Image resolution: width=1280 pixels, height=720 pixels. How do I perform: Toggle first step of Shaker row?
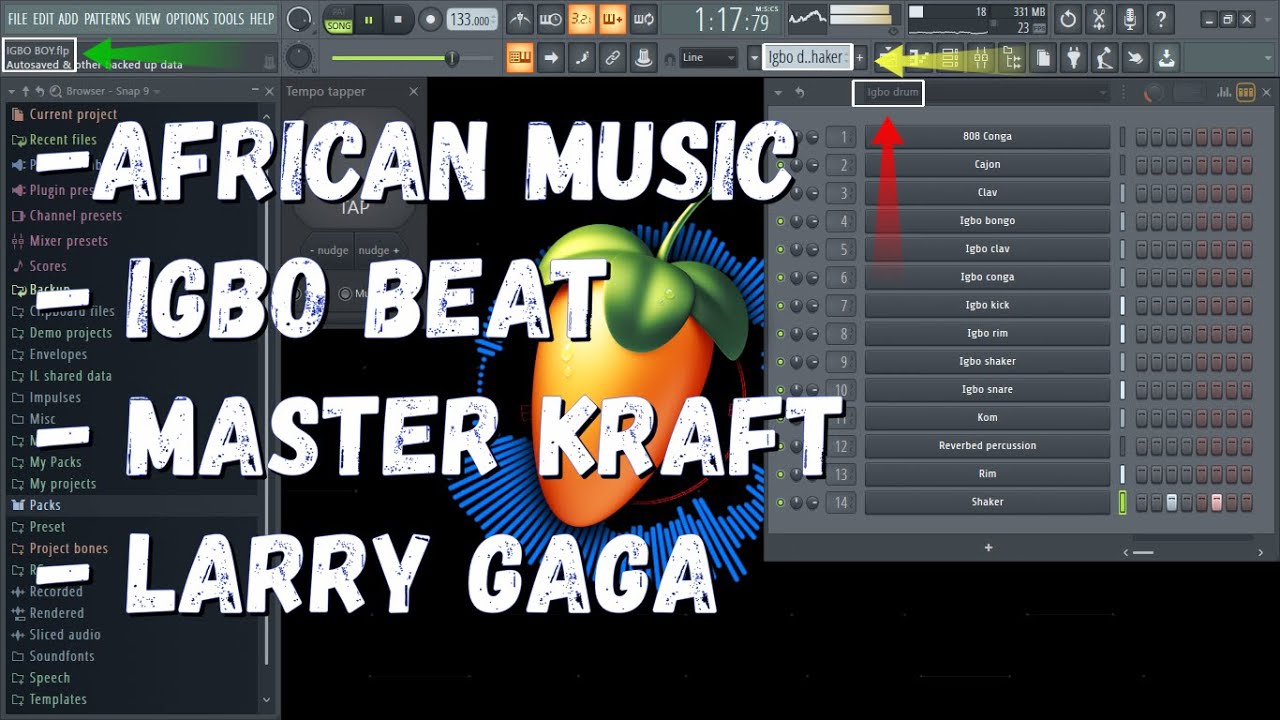1141,502
